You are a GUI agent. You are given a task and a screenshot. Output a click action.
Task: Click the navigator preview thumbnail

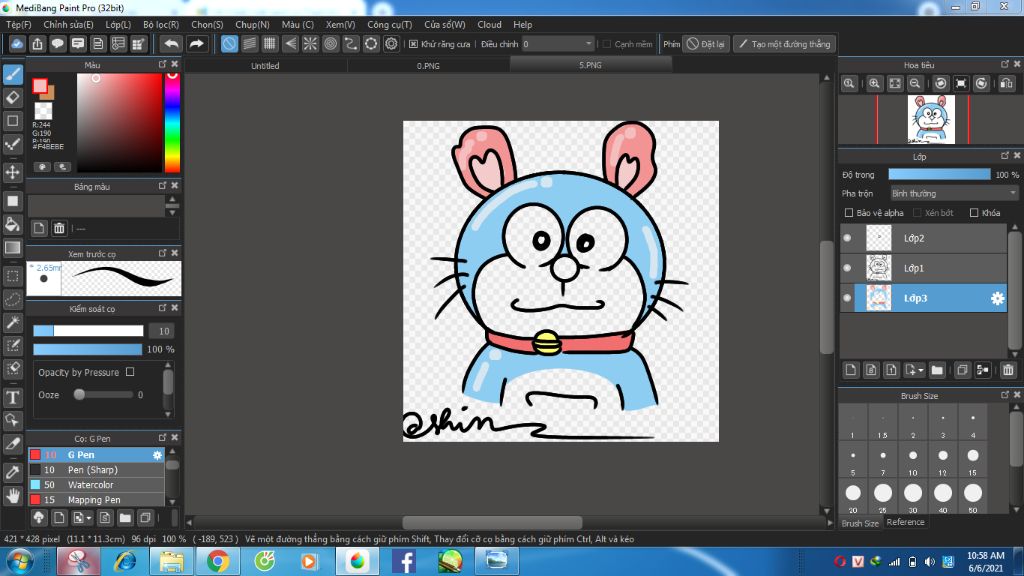pos(931,120)
